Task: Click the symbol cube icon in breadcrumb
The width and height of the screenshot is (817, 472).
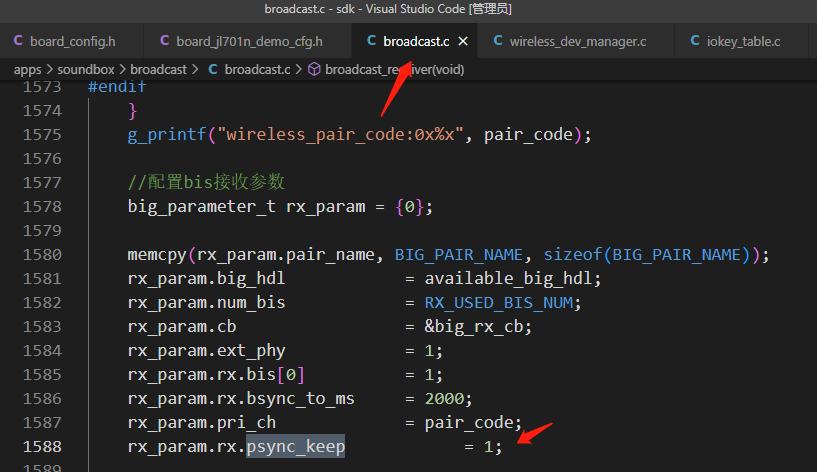Action: (314, 69)
